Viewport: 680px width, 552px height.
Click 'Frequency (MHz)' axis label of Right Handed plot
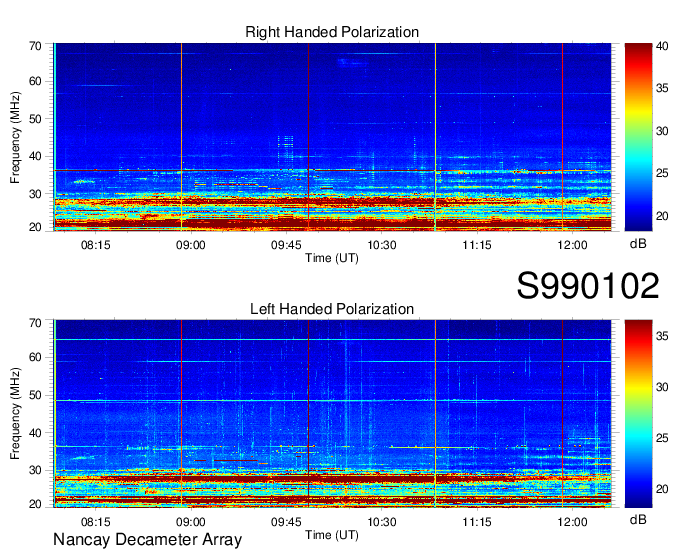(x=15, y=137)
